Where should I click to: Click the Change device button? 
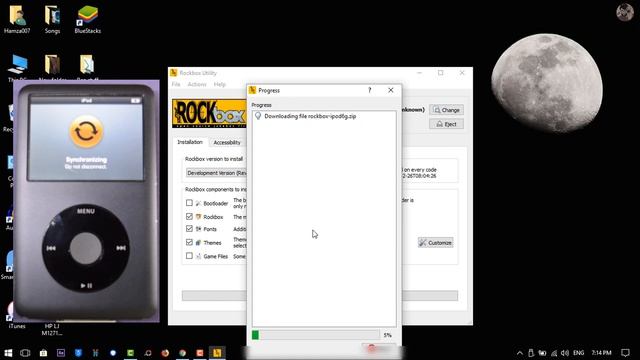click(x=446, y=110)
